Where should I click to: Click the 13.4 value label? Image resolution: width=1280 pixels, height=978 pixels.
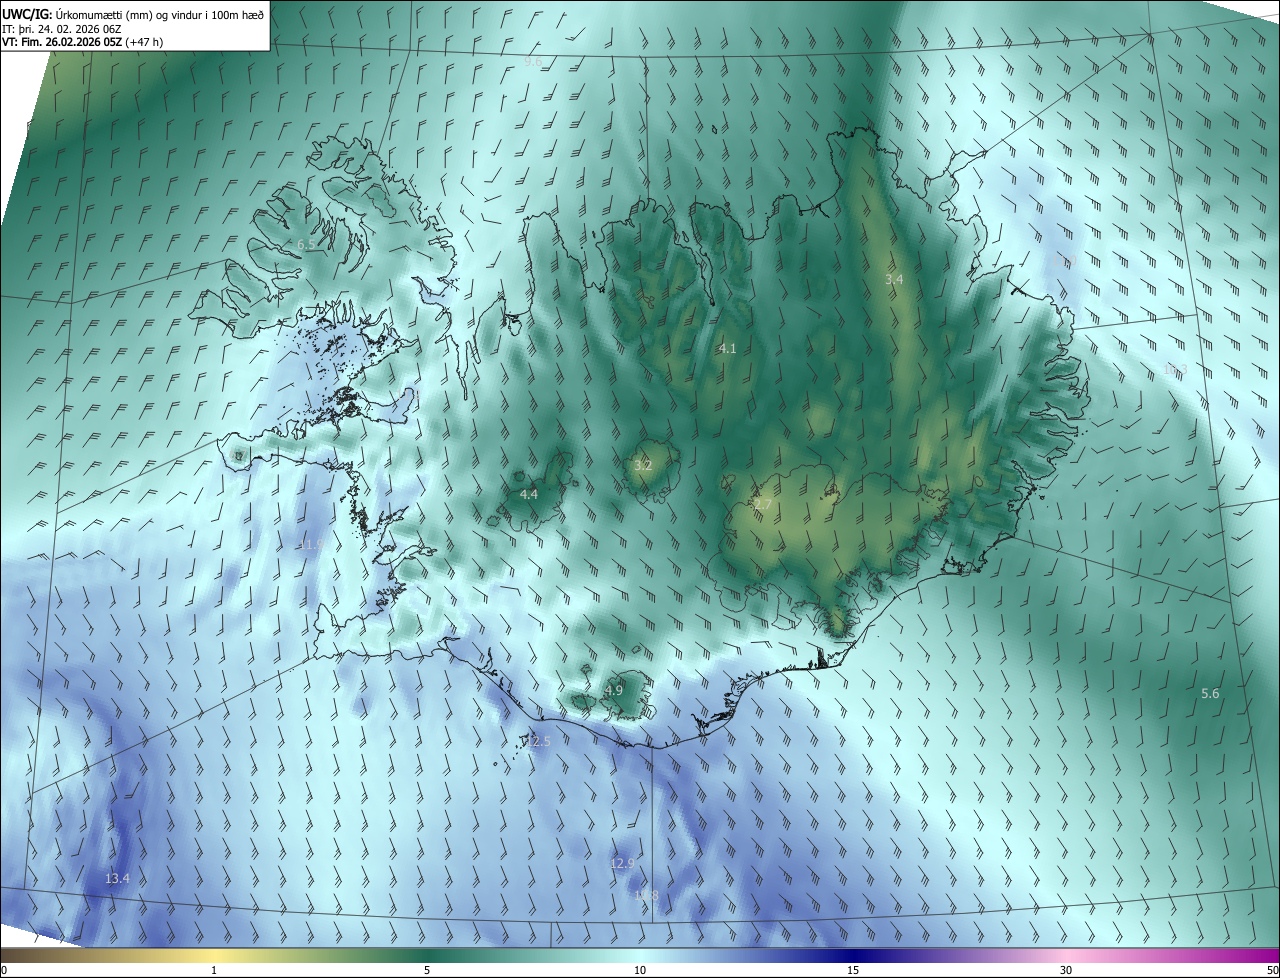point(117,878)
